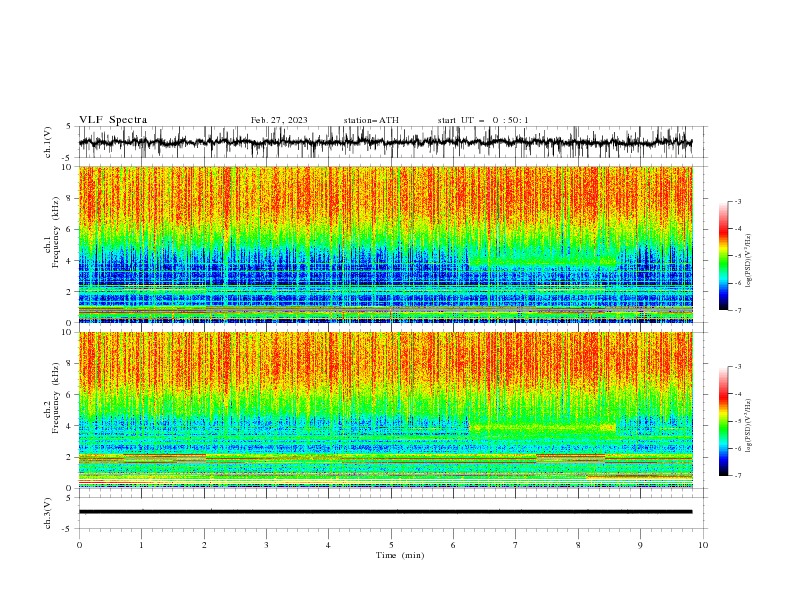Click the "3" tick on the time axis
This screenshot has width=792, height=612.
[x=266, y=545]
